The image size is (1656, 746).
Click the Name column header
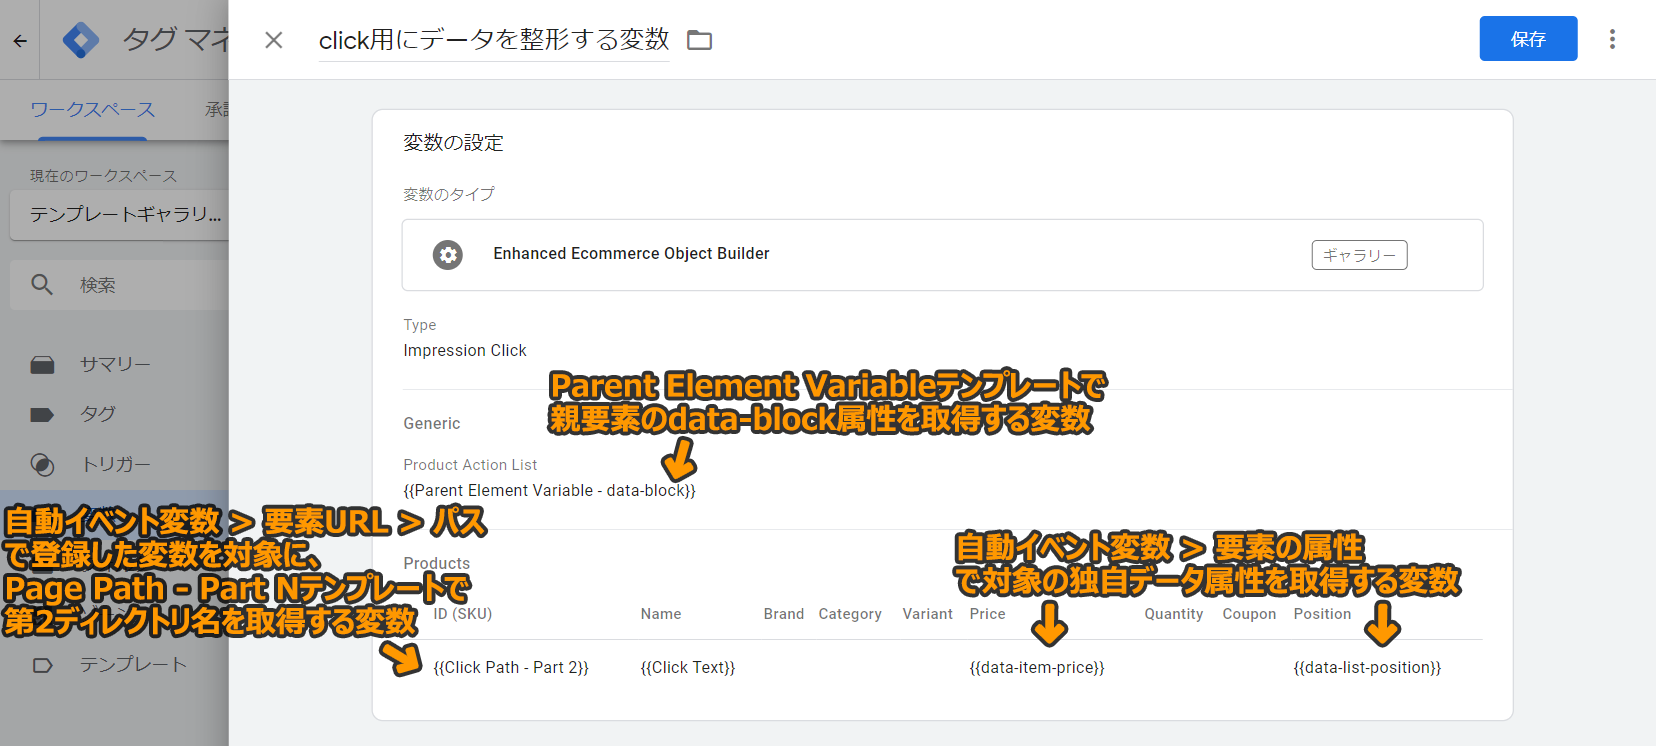click(x=661, y=614)
